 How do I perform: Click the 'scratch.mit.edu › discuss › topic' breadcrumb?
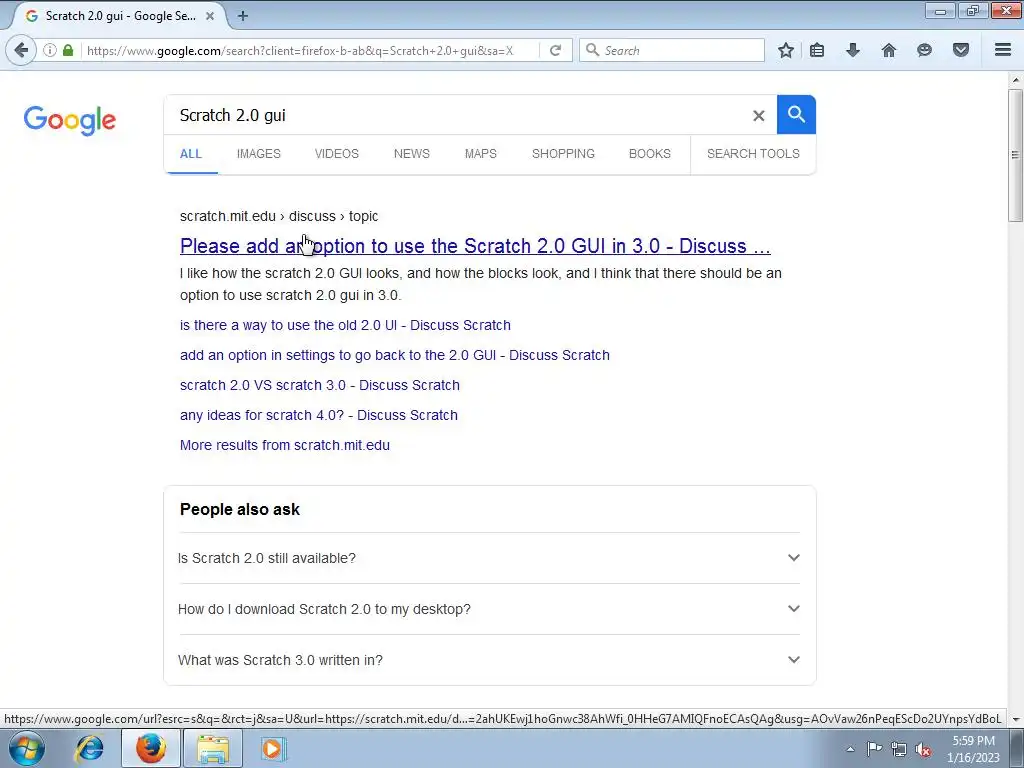[279, 216]
